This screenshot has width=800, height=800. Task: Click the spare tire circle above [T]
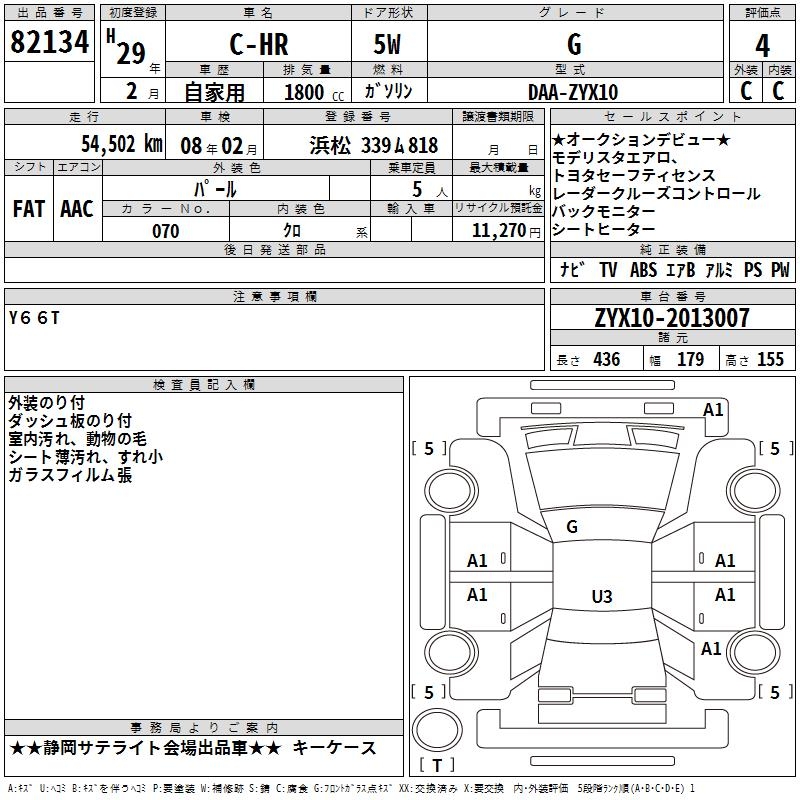pos(437,729)
